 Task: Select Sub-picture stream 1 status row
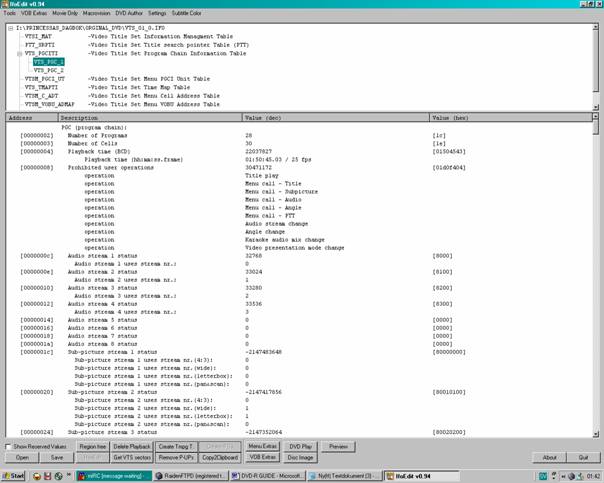click(x=299, y=352)
